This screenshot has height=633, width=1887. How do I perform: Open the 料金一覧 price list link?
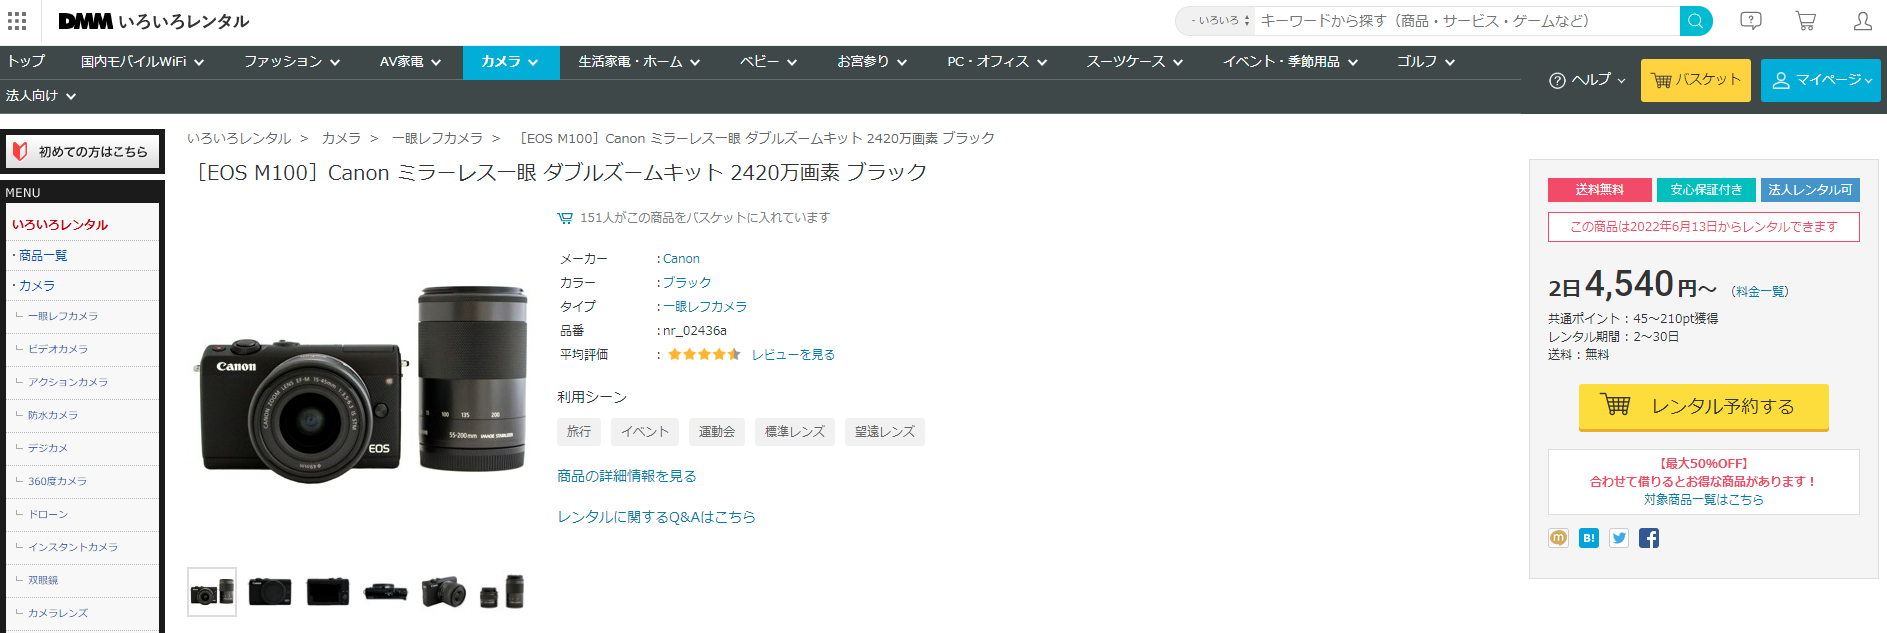pos(1760,292)
